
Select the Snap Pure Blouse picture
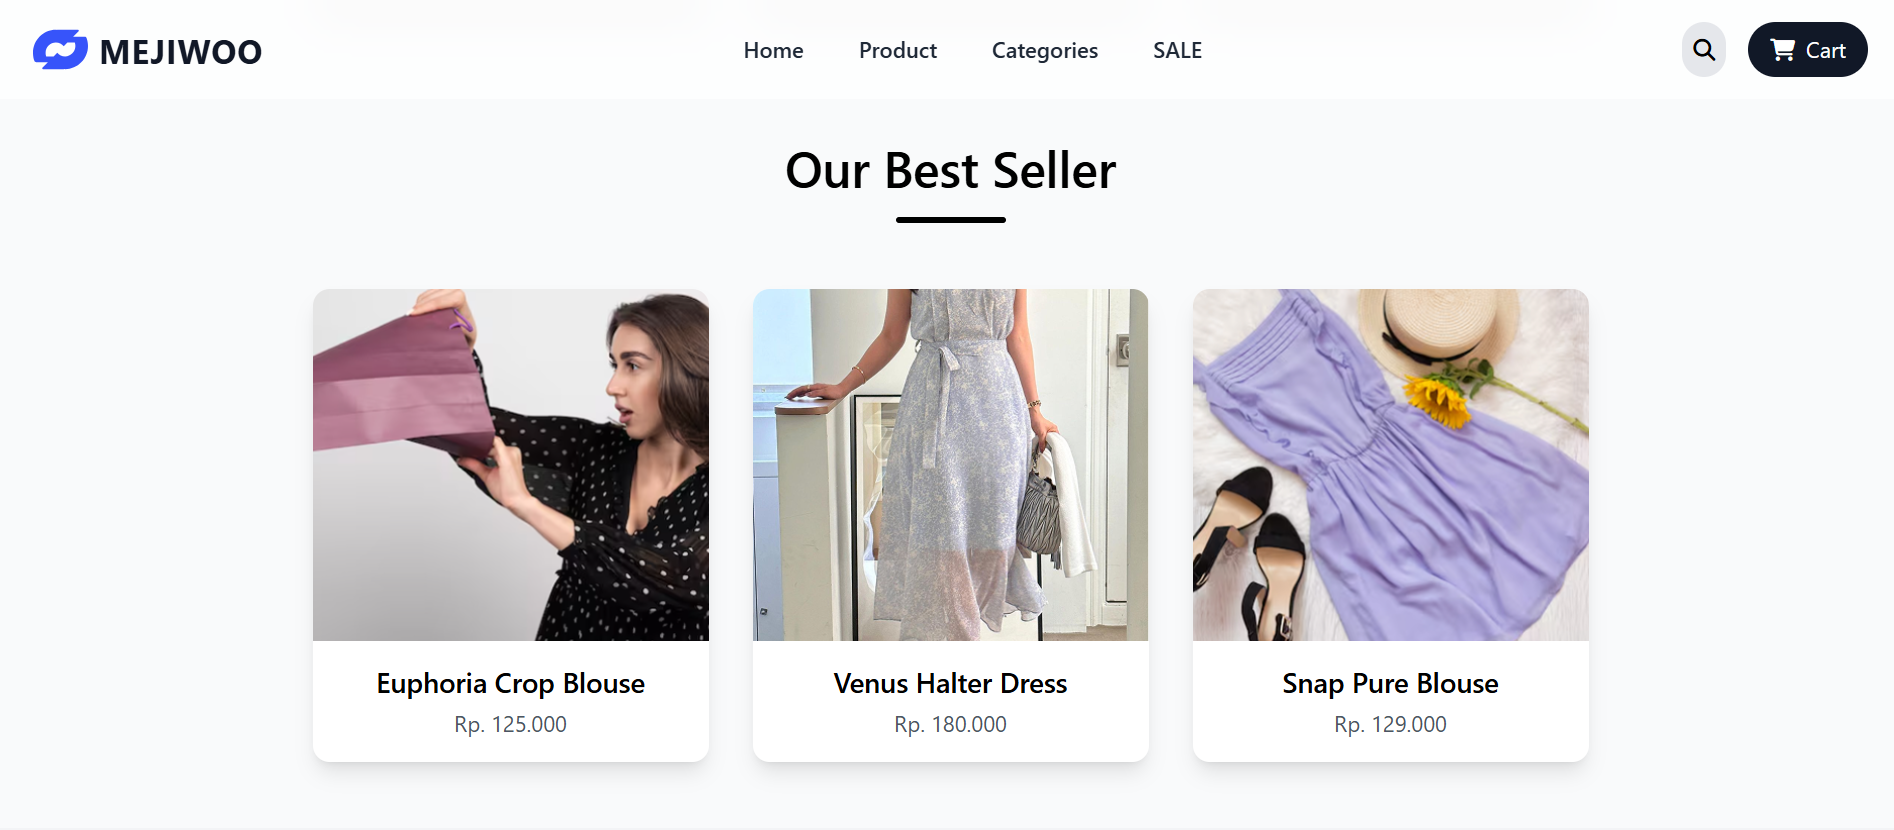[1390, 465]
